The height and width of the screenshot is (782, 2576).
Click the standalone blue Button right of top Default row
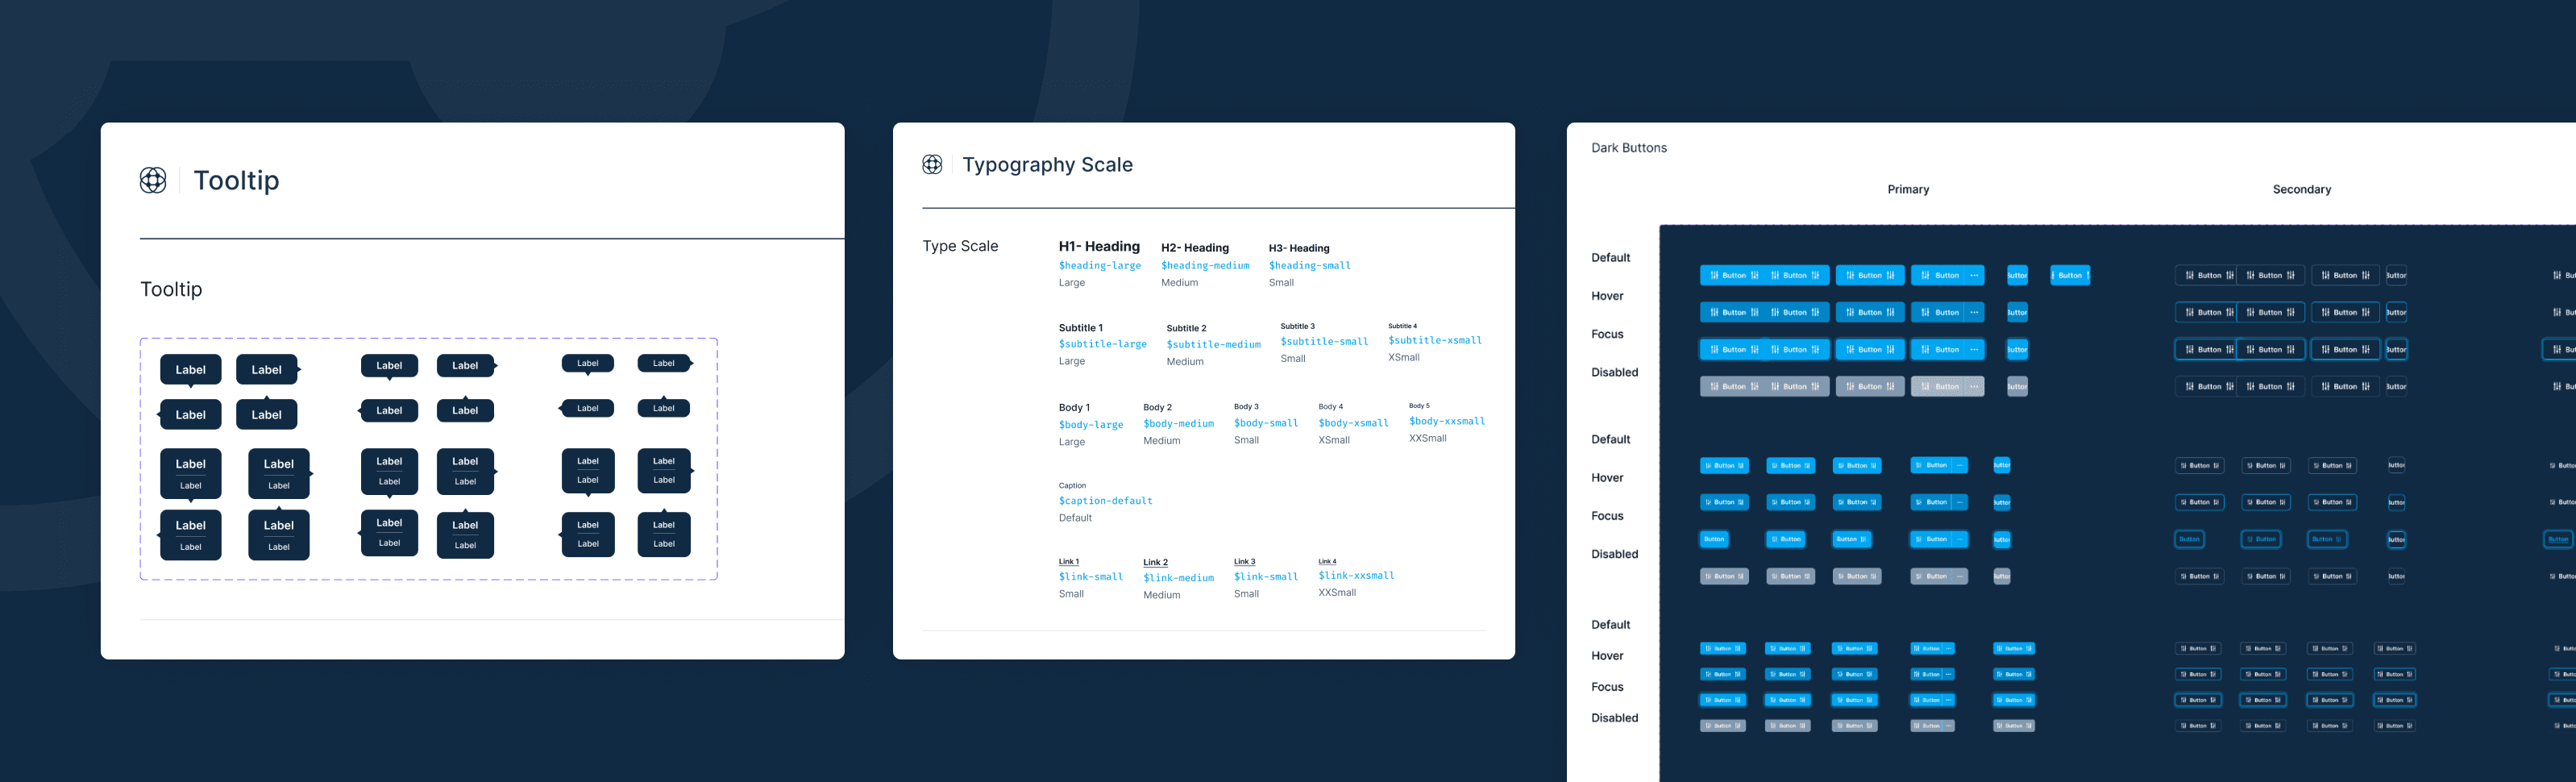(x=2070, y=275)
